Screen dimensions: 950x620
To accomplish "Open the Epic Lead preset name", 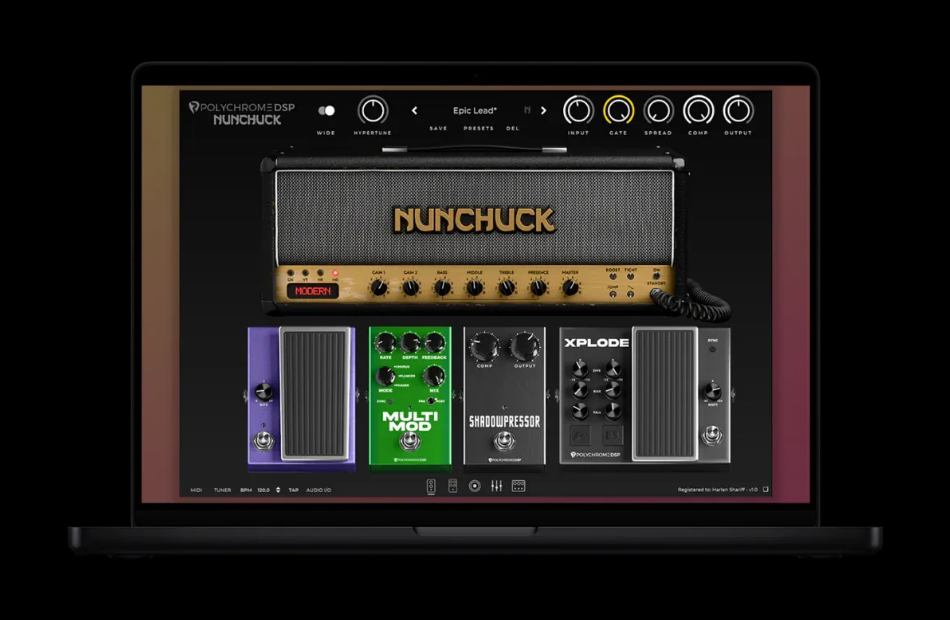I will coord(474,110).
